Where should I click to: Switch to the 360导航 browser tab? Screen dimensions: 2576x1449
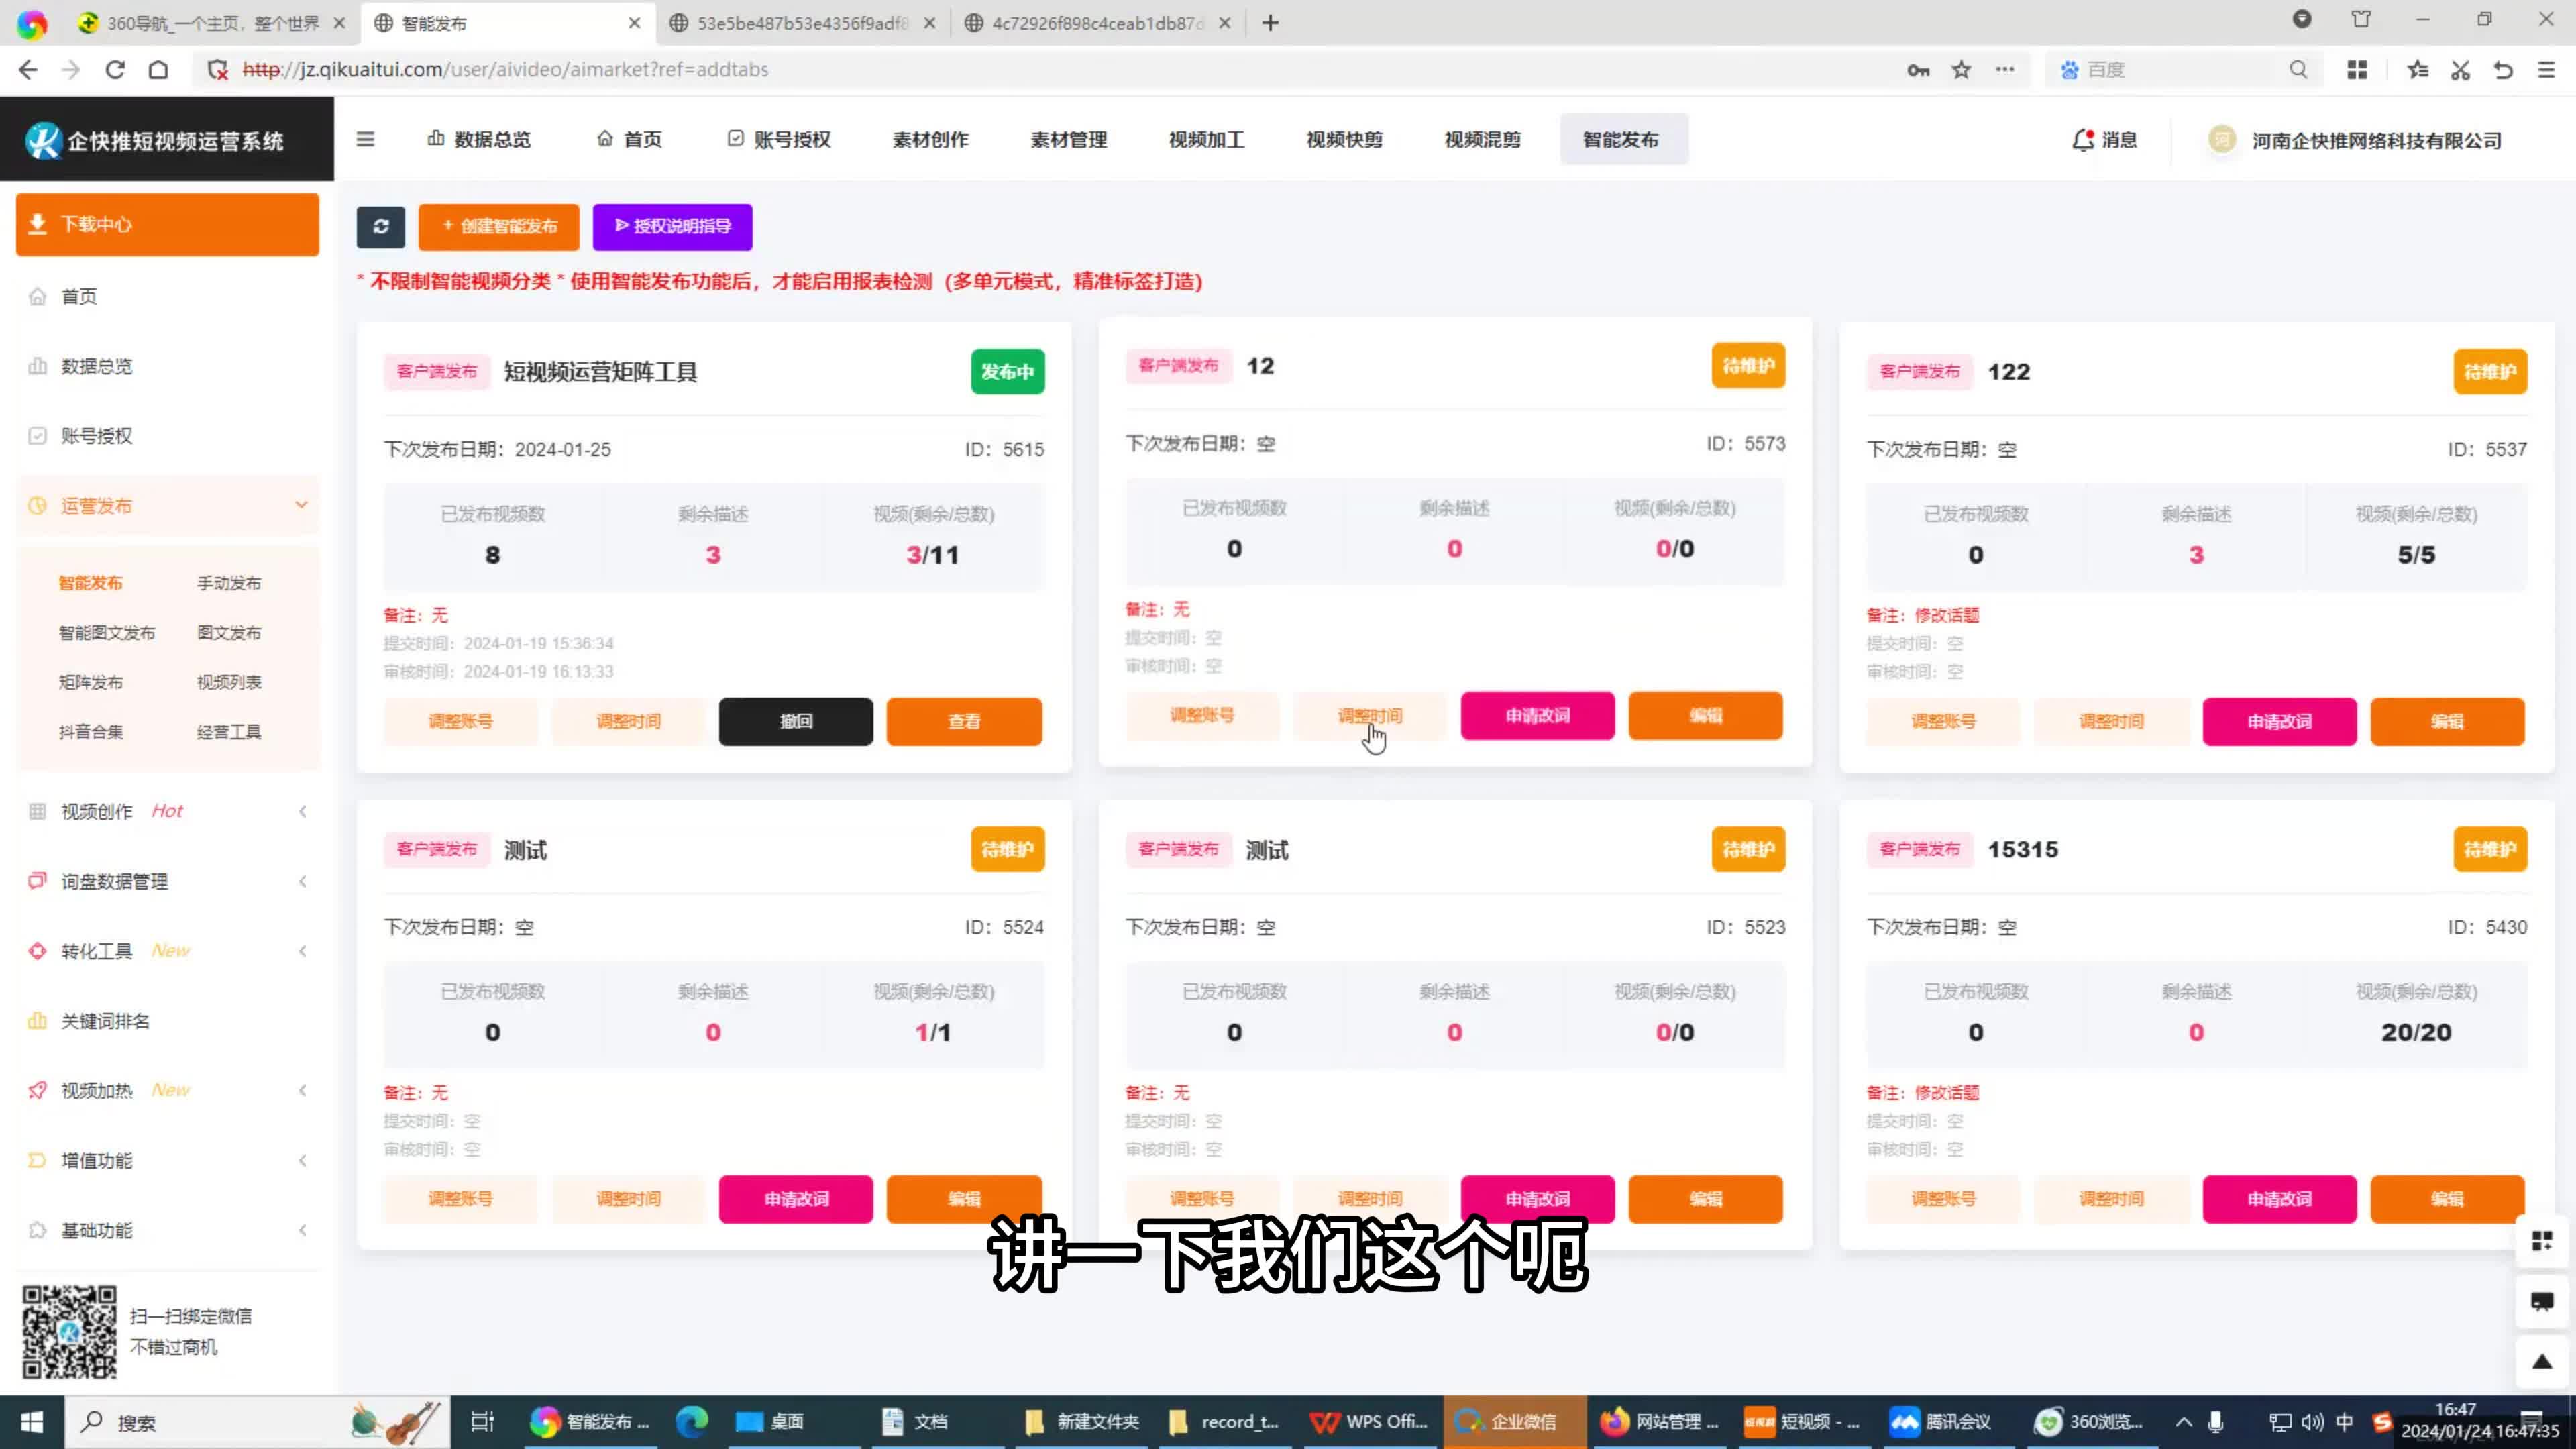point(200,22)
